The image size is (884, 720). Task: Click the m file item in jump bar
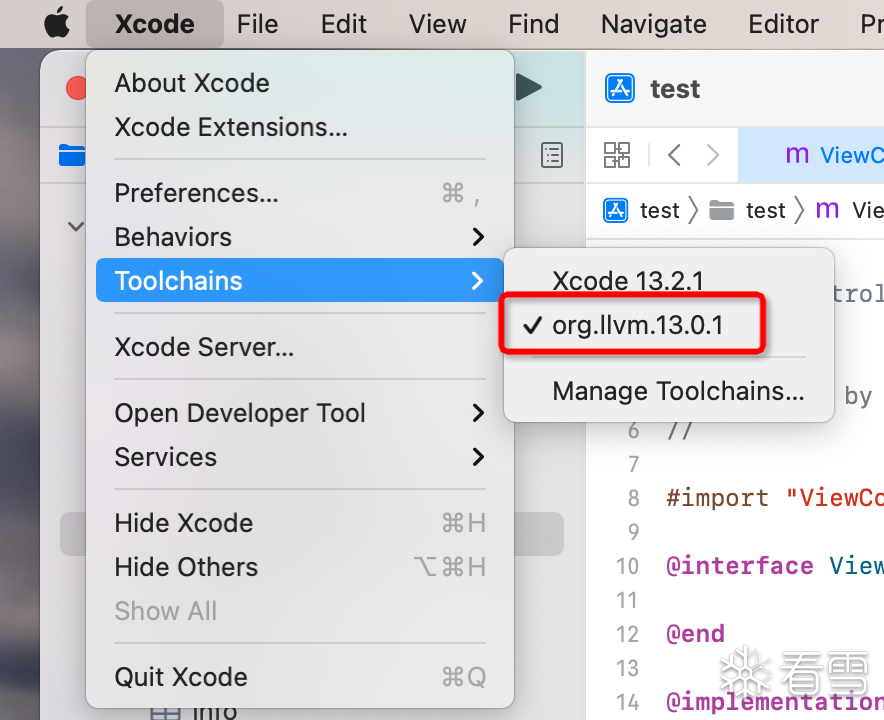(849, 210)
